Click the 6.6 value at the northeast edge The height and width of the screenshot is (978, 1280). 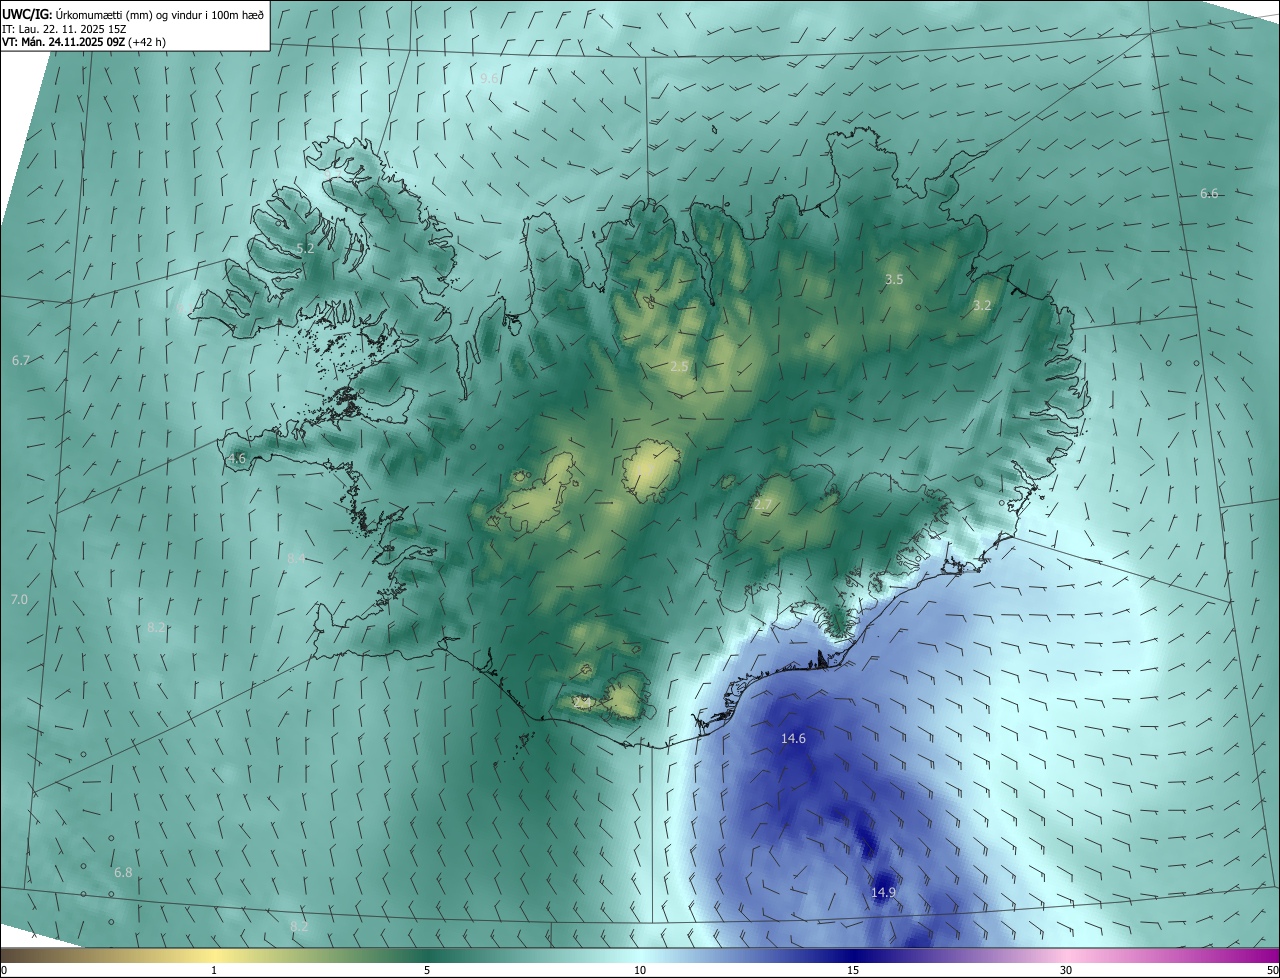1209,193
